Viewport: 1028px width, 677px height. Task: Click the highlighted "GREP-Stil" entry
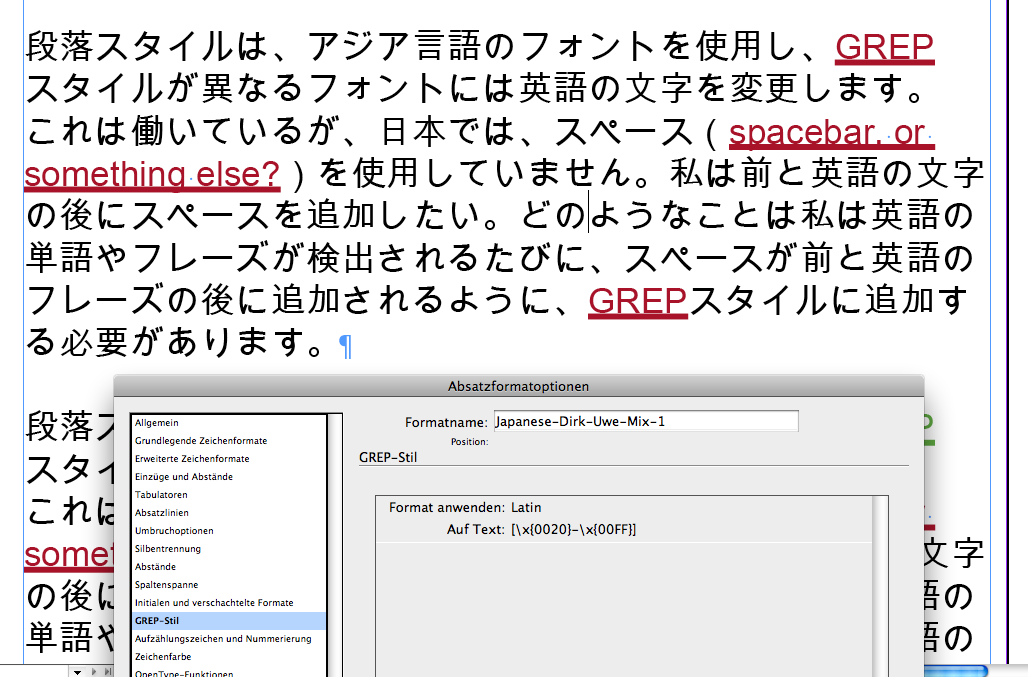point(157,621)
